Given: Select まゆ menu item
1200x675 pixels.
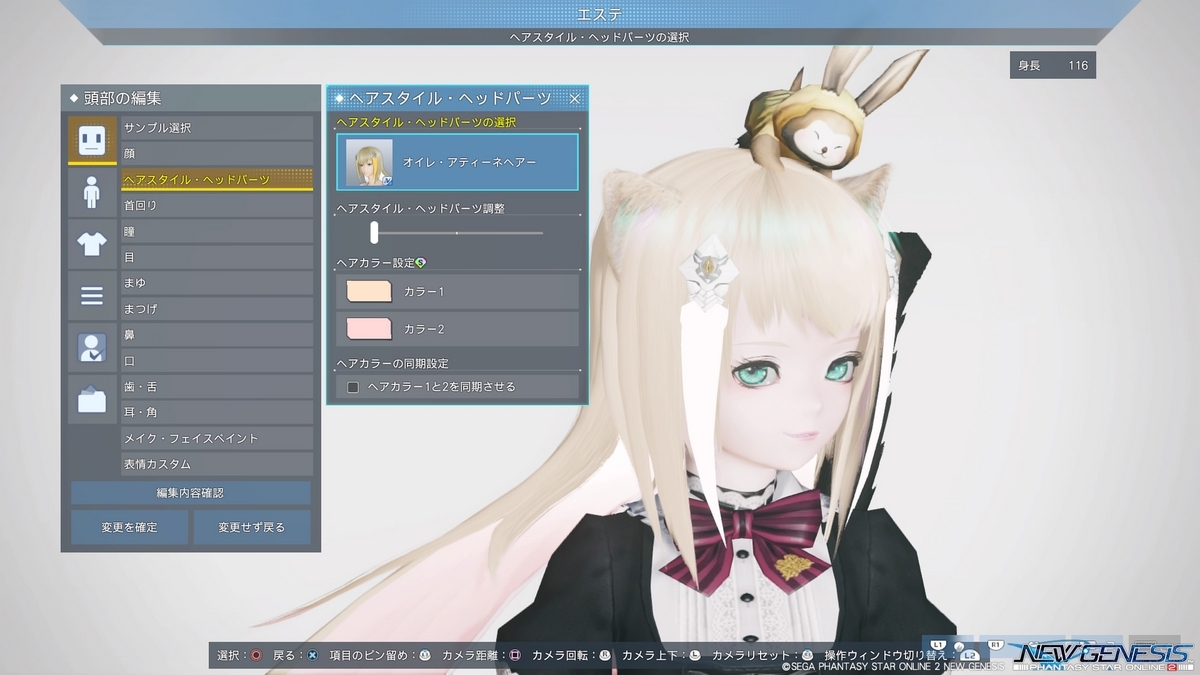Looking at the screenshot, I should coord(217,284).
